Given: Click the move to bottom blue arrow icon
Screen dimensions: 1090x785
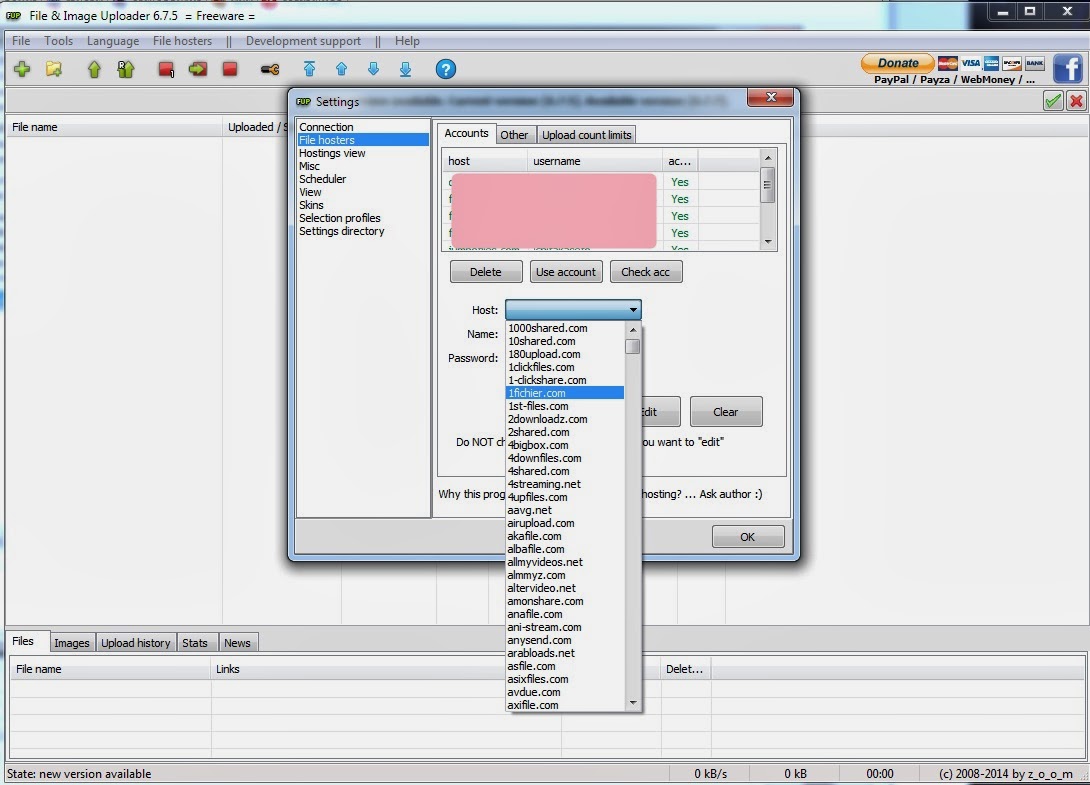Looking at the screenshot, I should (405, 69).
